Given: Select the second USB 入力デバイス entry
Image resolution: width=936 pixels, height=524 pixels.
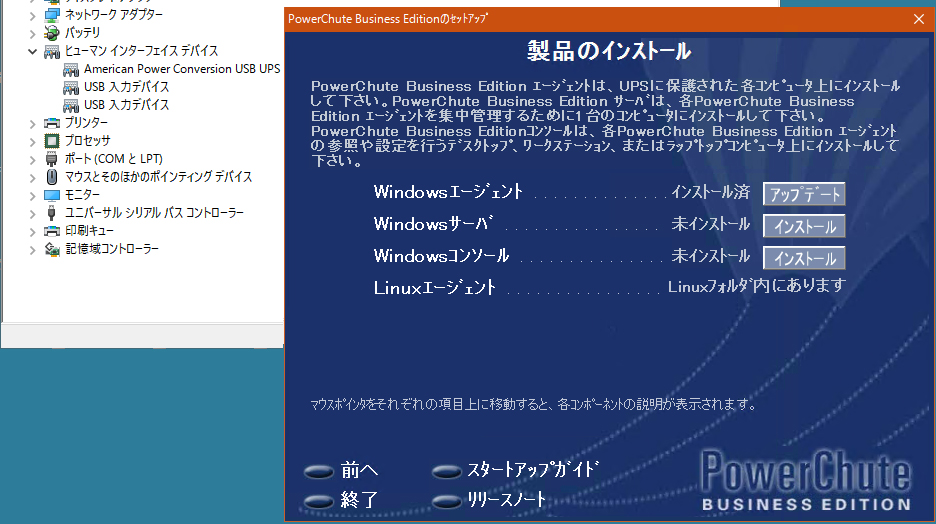Looking at the screenshot, I should point(127,105).
